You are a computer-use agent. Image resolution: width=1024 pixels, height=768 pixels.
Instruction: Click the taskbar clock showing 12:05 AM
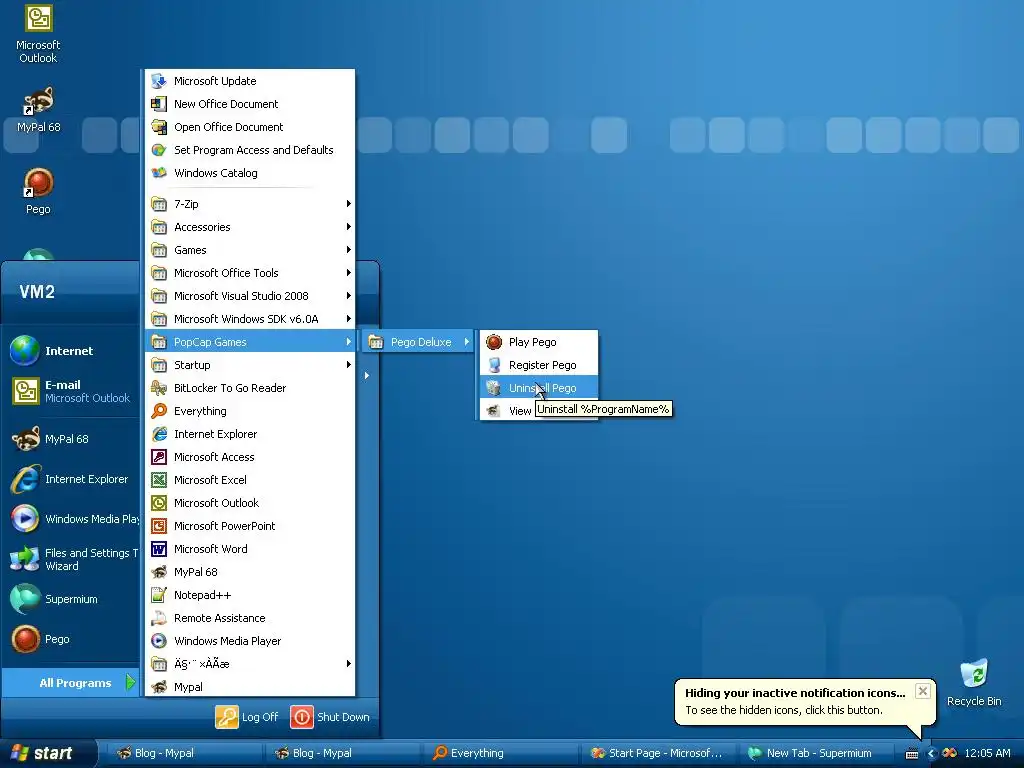click(987, 753)
